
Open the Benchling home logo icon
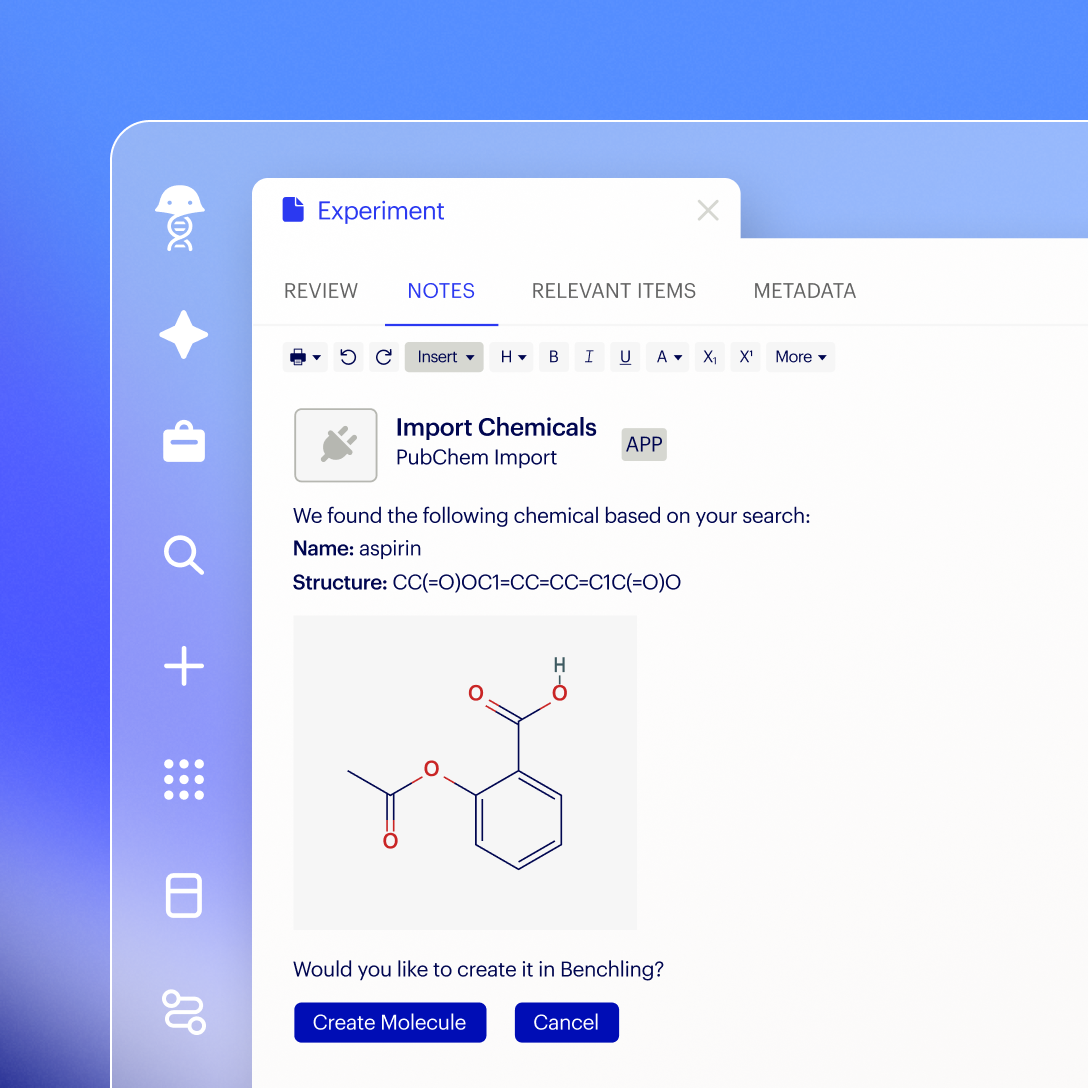[180, 218]
